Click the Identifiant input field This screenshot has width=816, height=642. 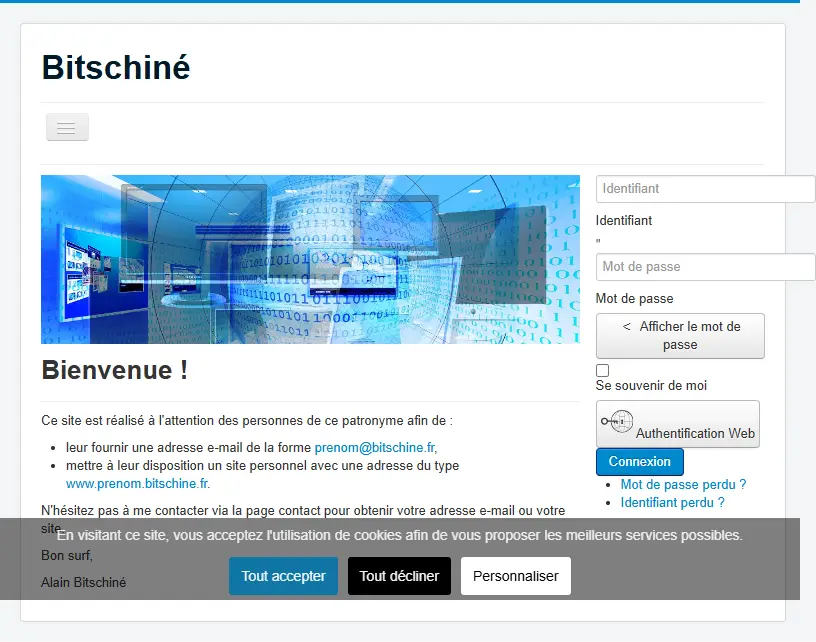705,188
